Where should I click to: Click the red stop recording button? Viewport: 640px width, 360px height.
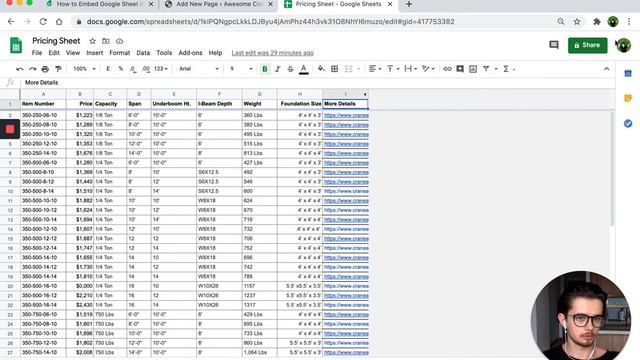pos(10,129)
